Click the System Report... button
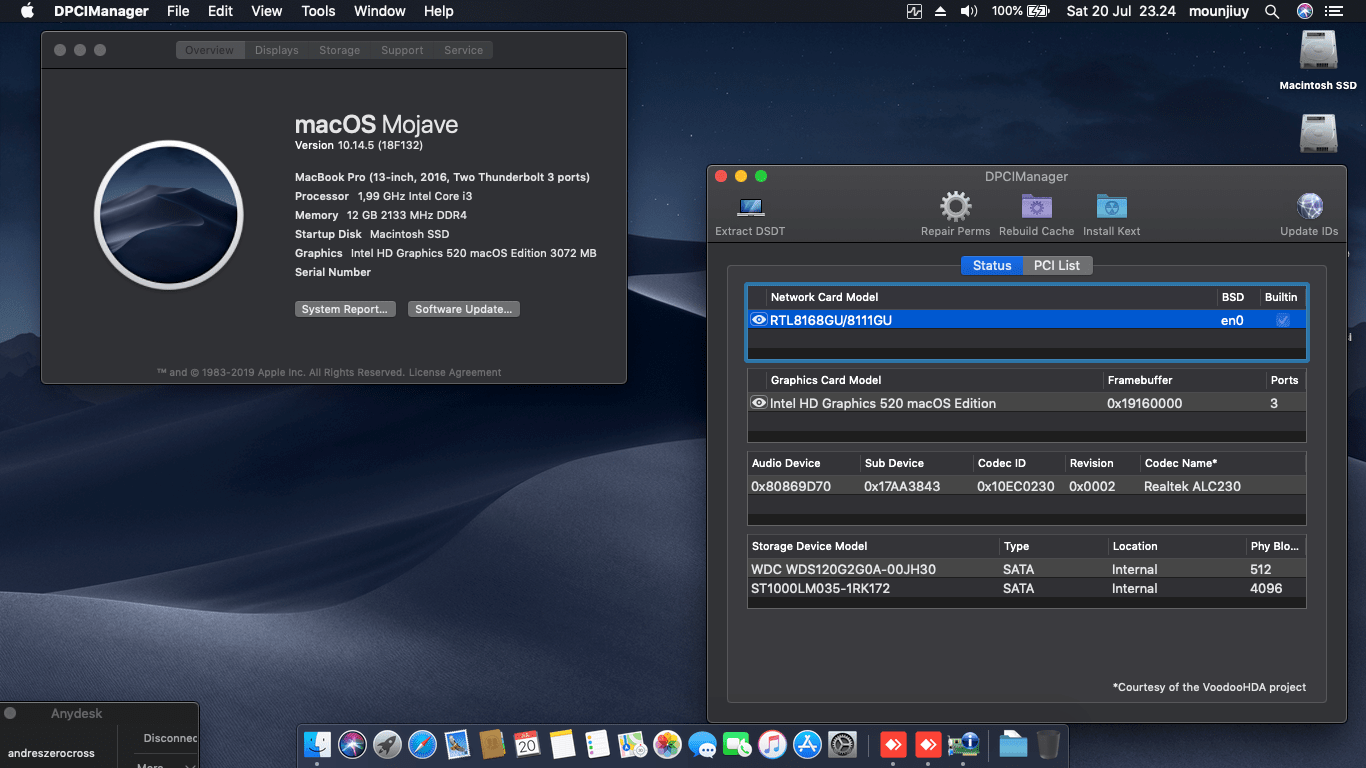The height and width of the screenshot is (768, 1366). [345, 309]
